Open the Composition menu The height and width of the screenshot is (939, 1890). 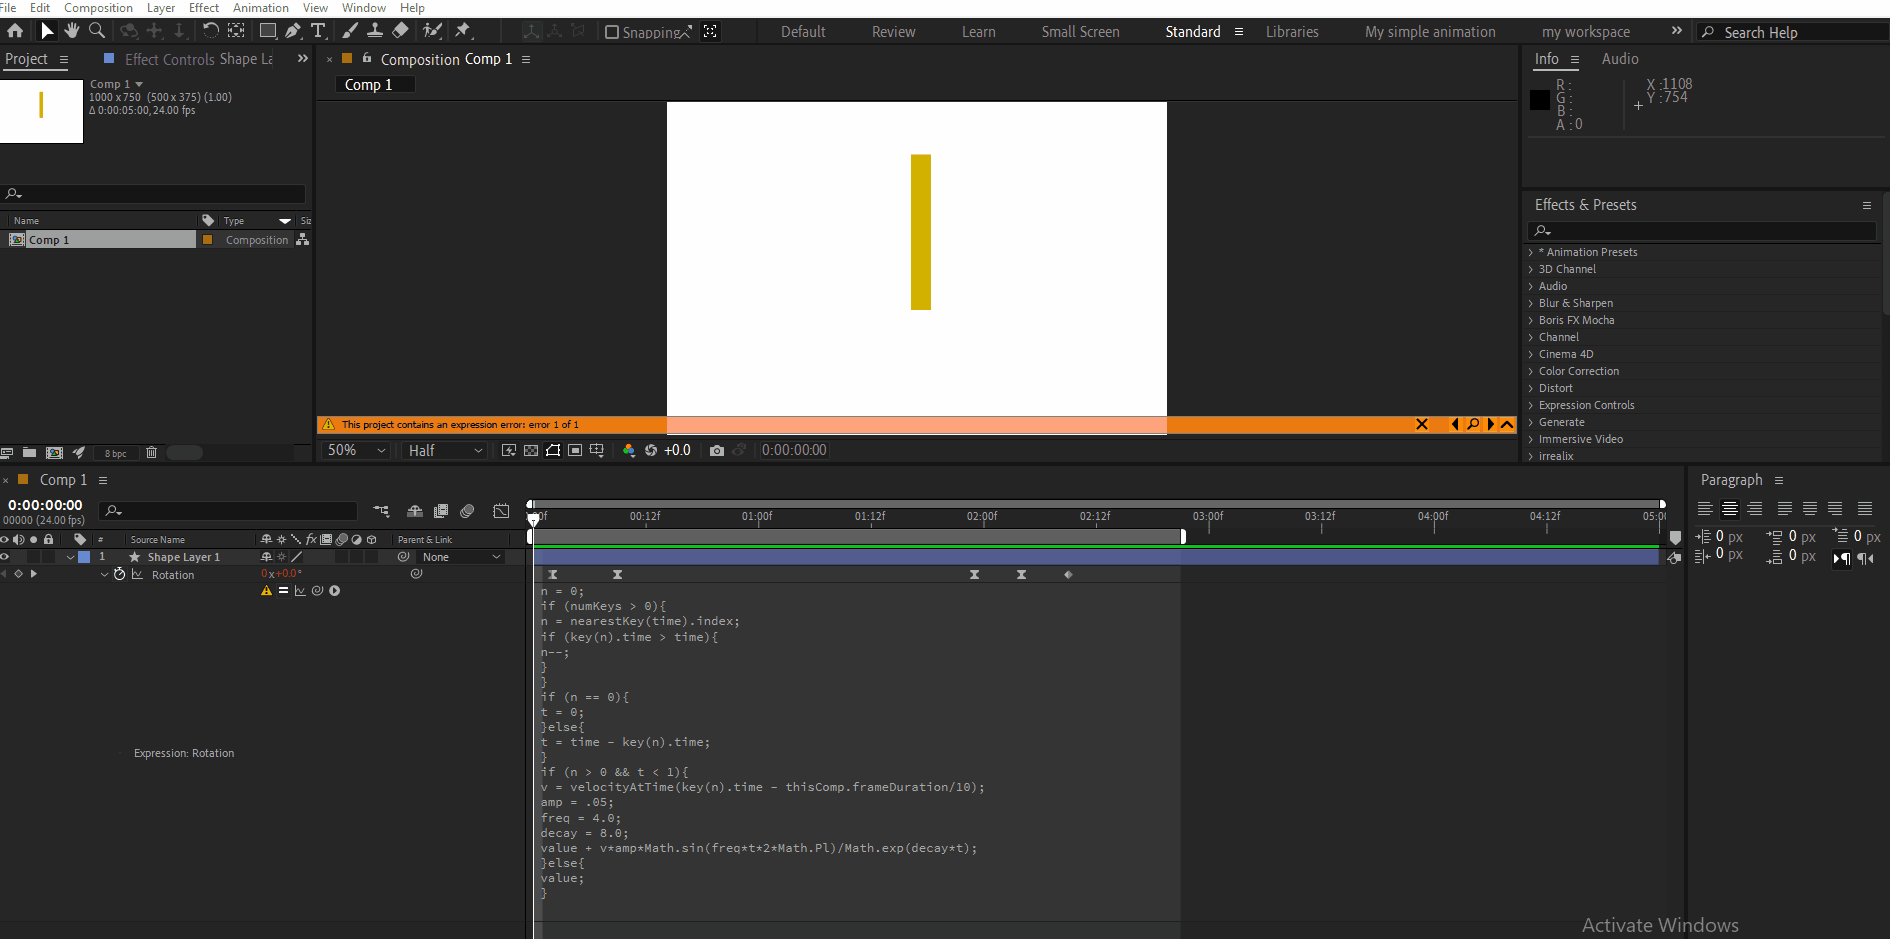98,8
